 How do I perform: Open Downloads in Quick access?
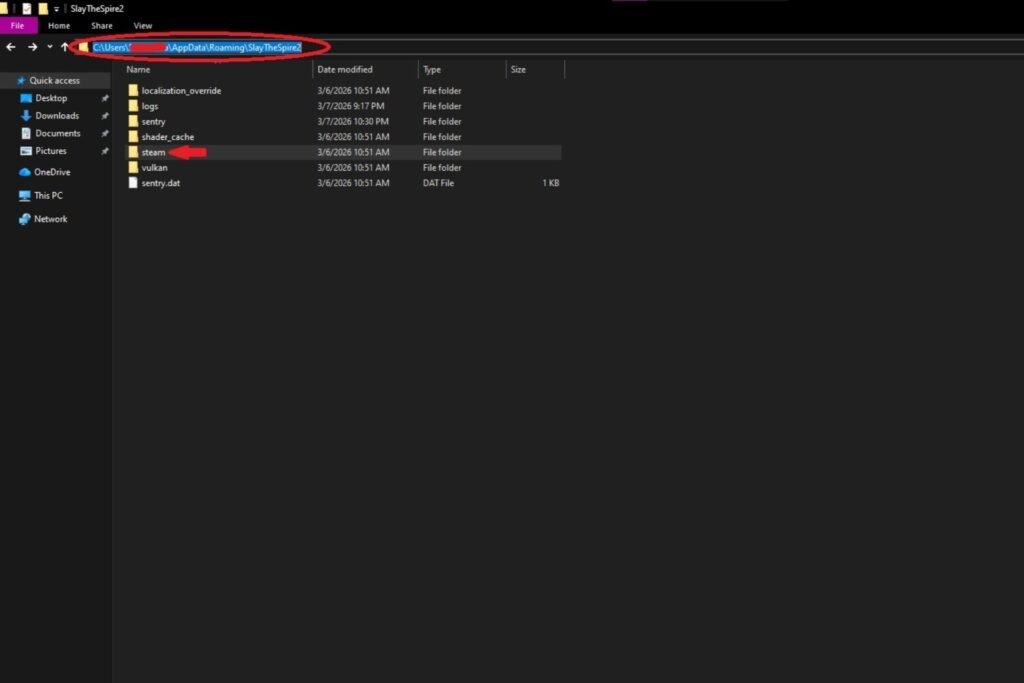[x=57, y=116]
